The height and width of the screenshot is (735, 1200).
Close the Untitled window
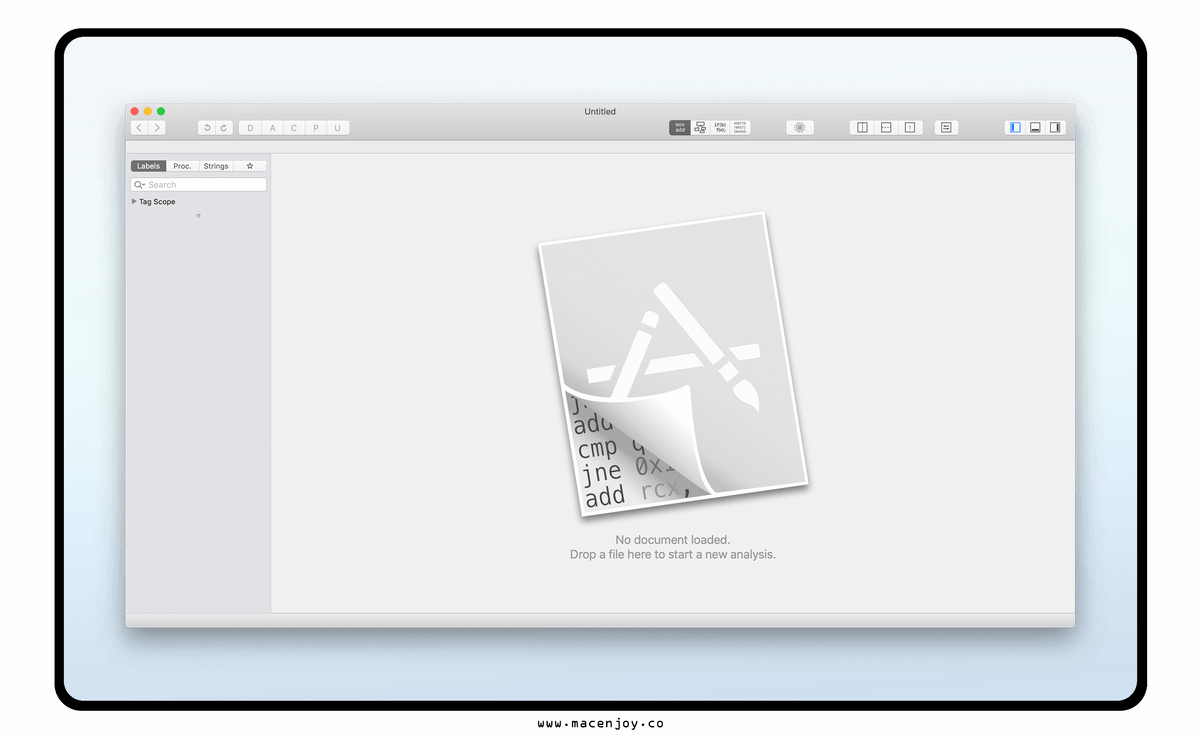click(136, 111)
